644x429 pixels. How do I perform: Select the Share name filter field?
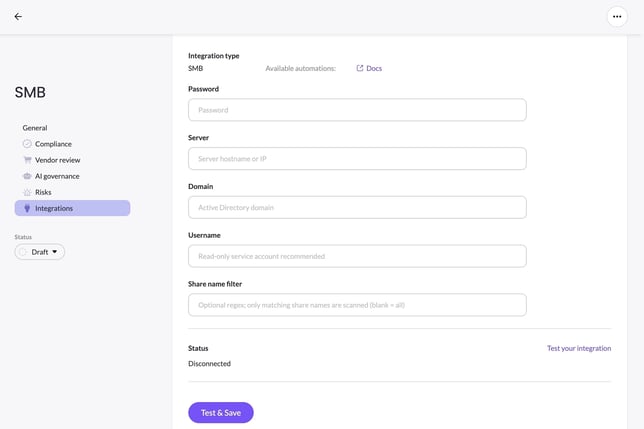pos(357,305)
